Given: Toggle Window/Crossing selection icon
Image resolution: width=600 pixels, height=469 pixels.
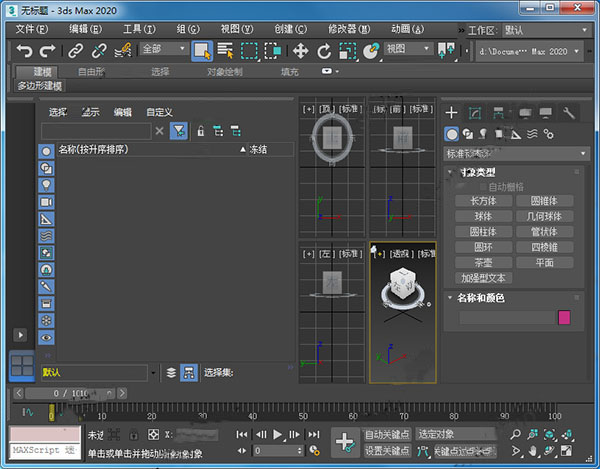Looking at the screenshot, I should click(x=272, y=51).
